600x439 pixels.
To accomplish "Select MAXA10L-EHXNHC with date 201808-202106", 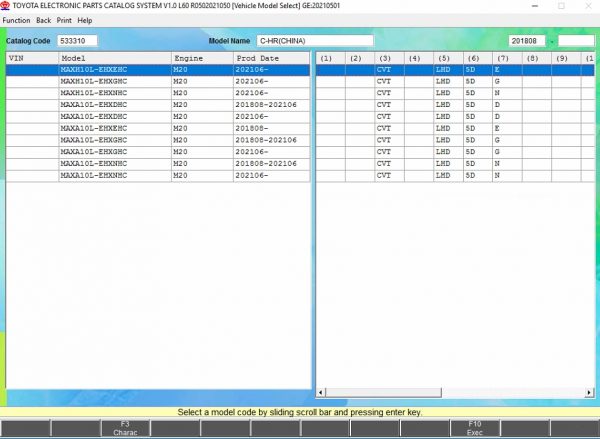I will click(x=158, y=163).
